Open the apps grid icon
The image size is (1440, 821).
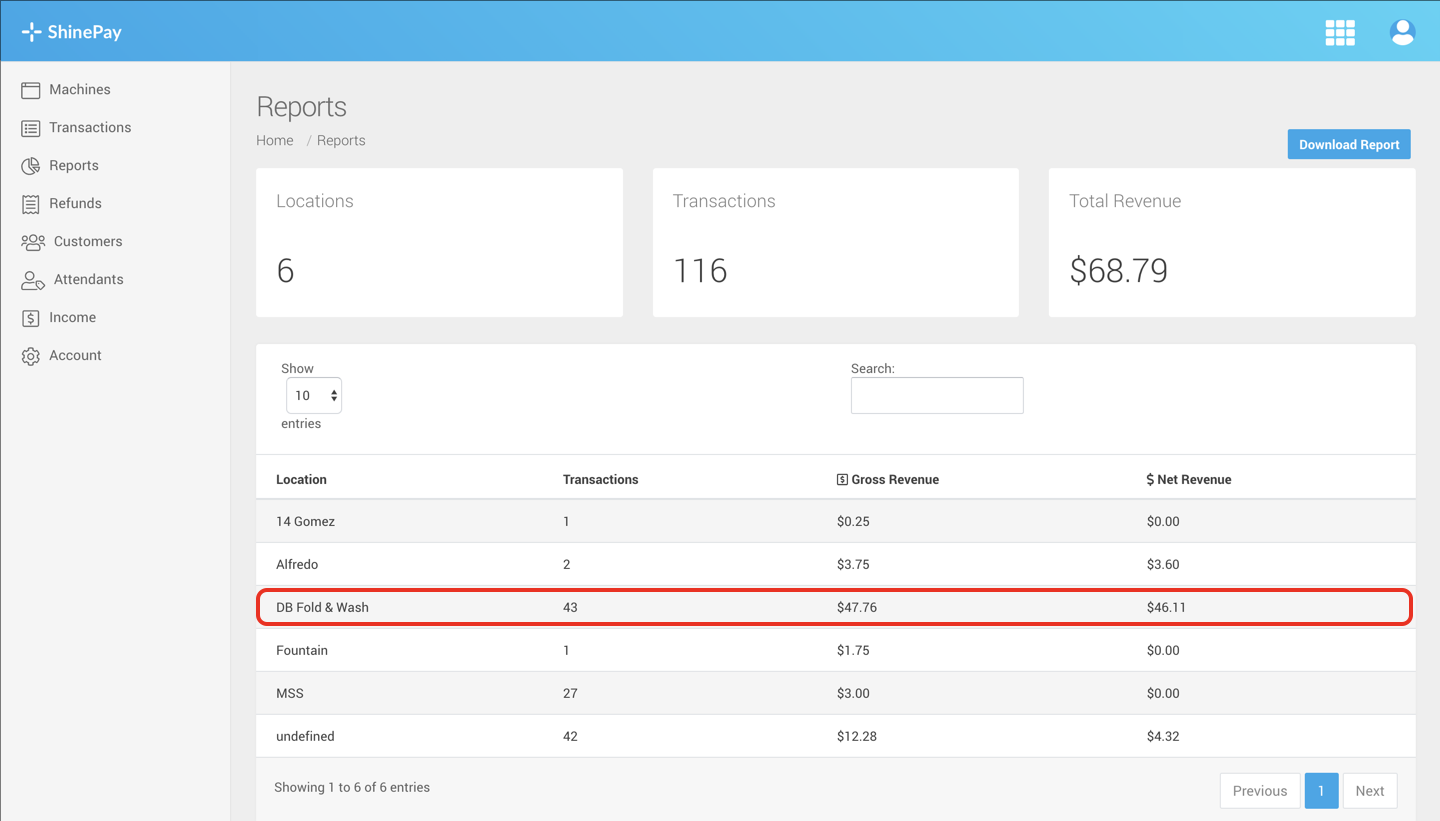click(x=1340, y=32)
